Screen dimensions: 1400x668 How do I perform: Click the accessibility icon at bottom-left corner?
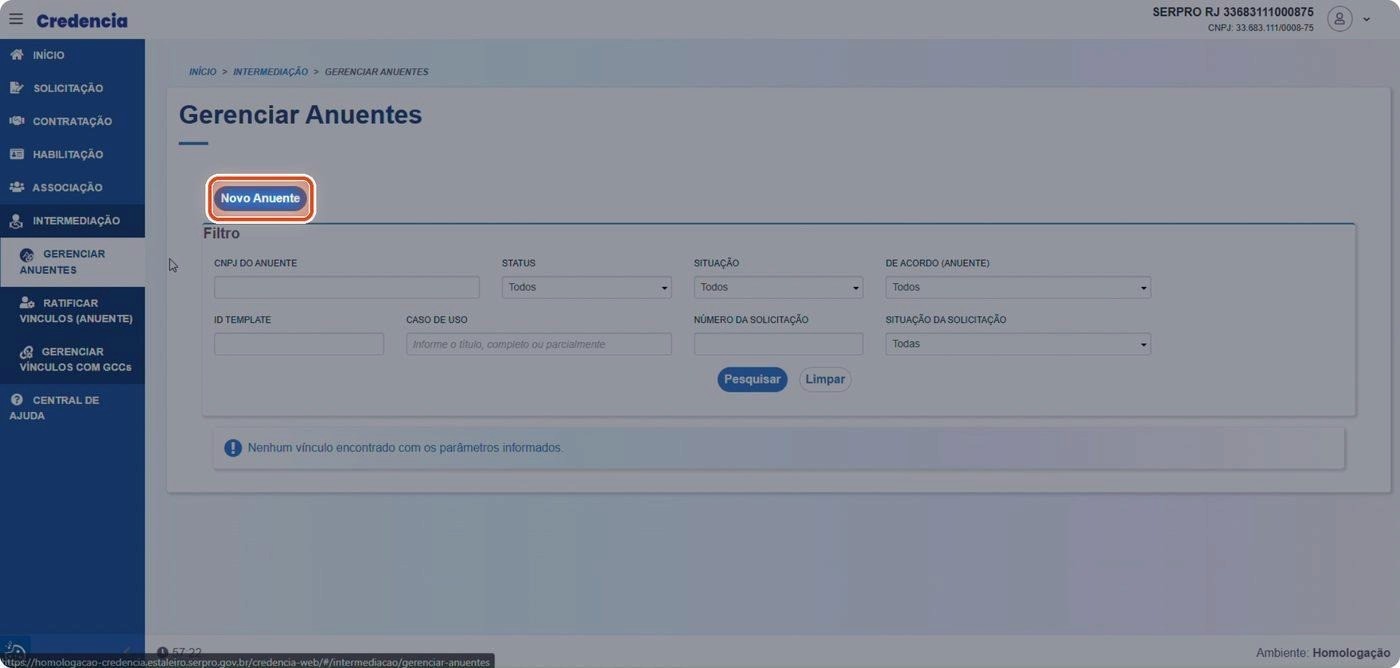[15, 650]
